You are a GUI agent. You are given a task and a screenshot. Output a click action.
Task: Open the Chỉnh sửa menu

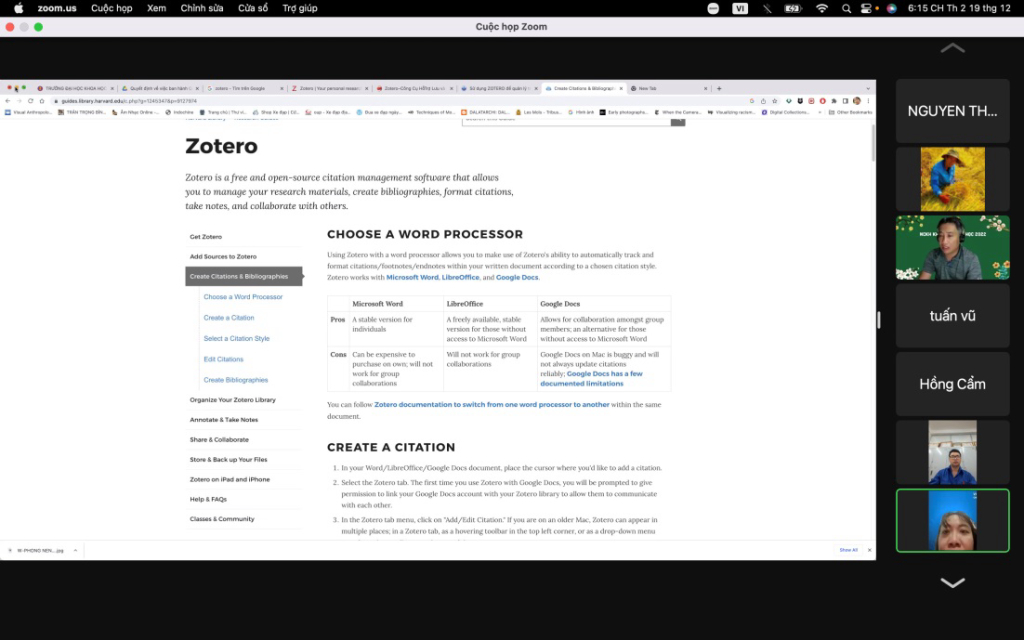(x=202, y=8)
